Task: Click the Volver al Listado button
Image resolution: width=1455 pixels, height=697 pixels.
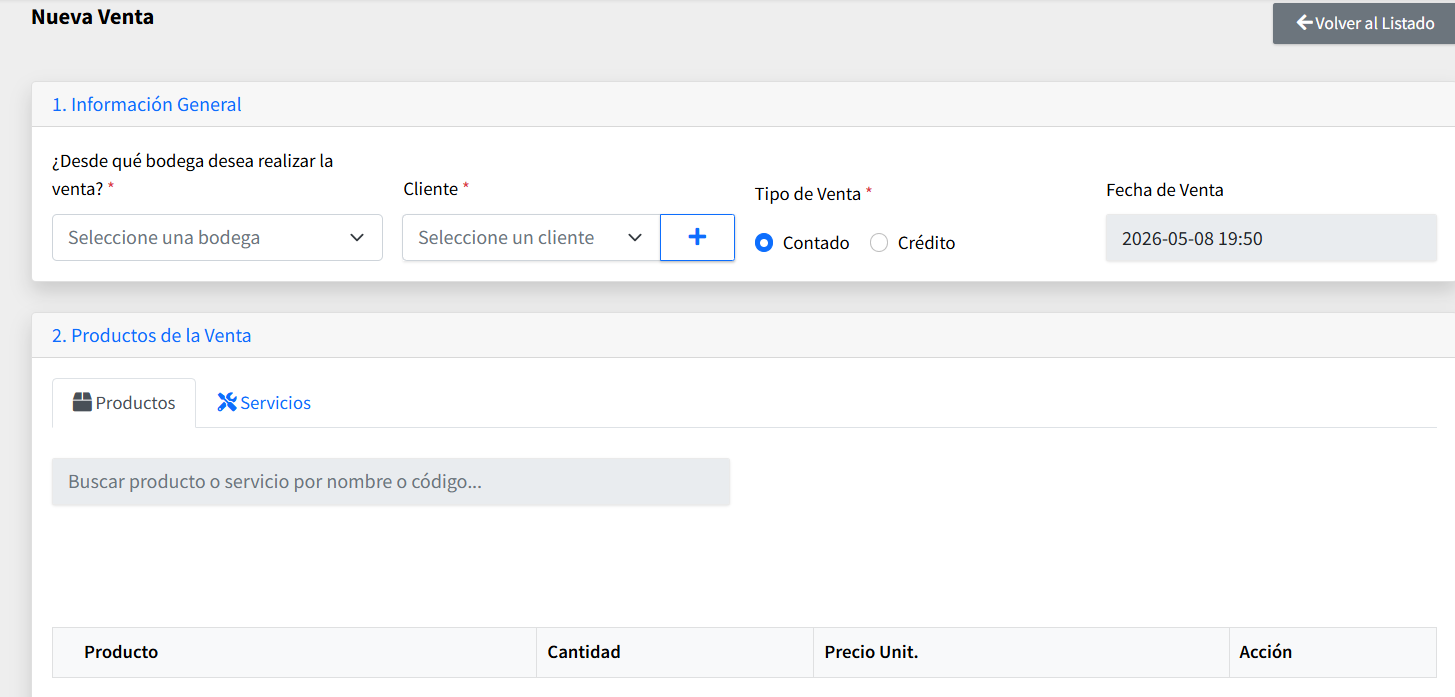Action: [1364, 23]
